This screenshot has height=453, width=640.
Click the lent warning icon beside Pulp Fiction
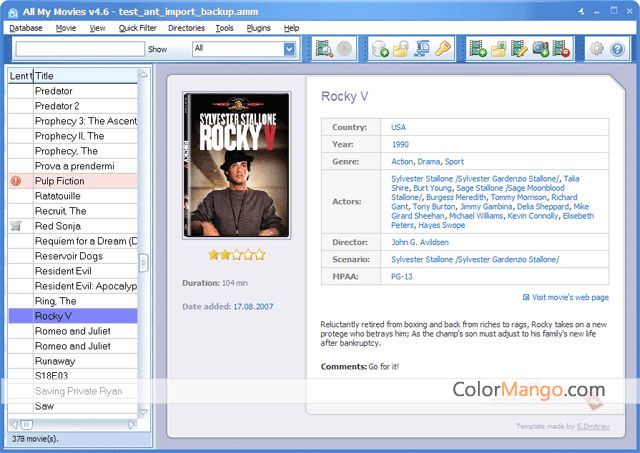15,181
